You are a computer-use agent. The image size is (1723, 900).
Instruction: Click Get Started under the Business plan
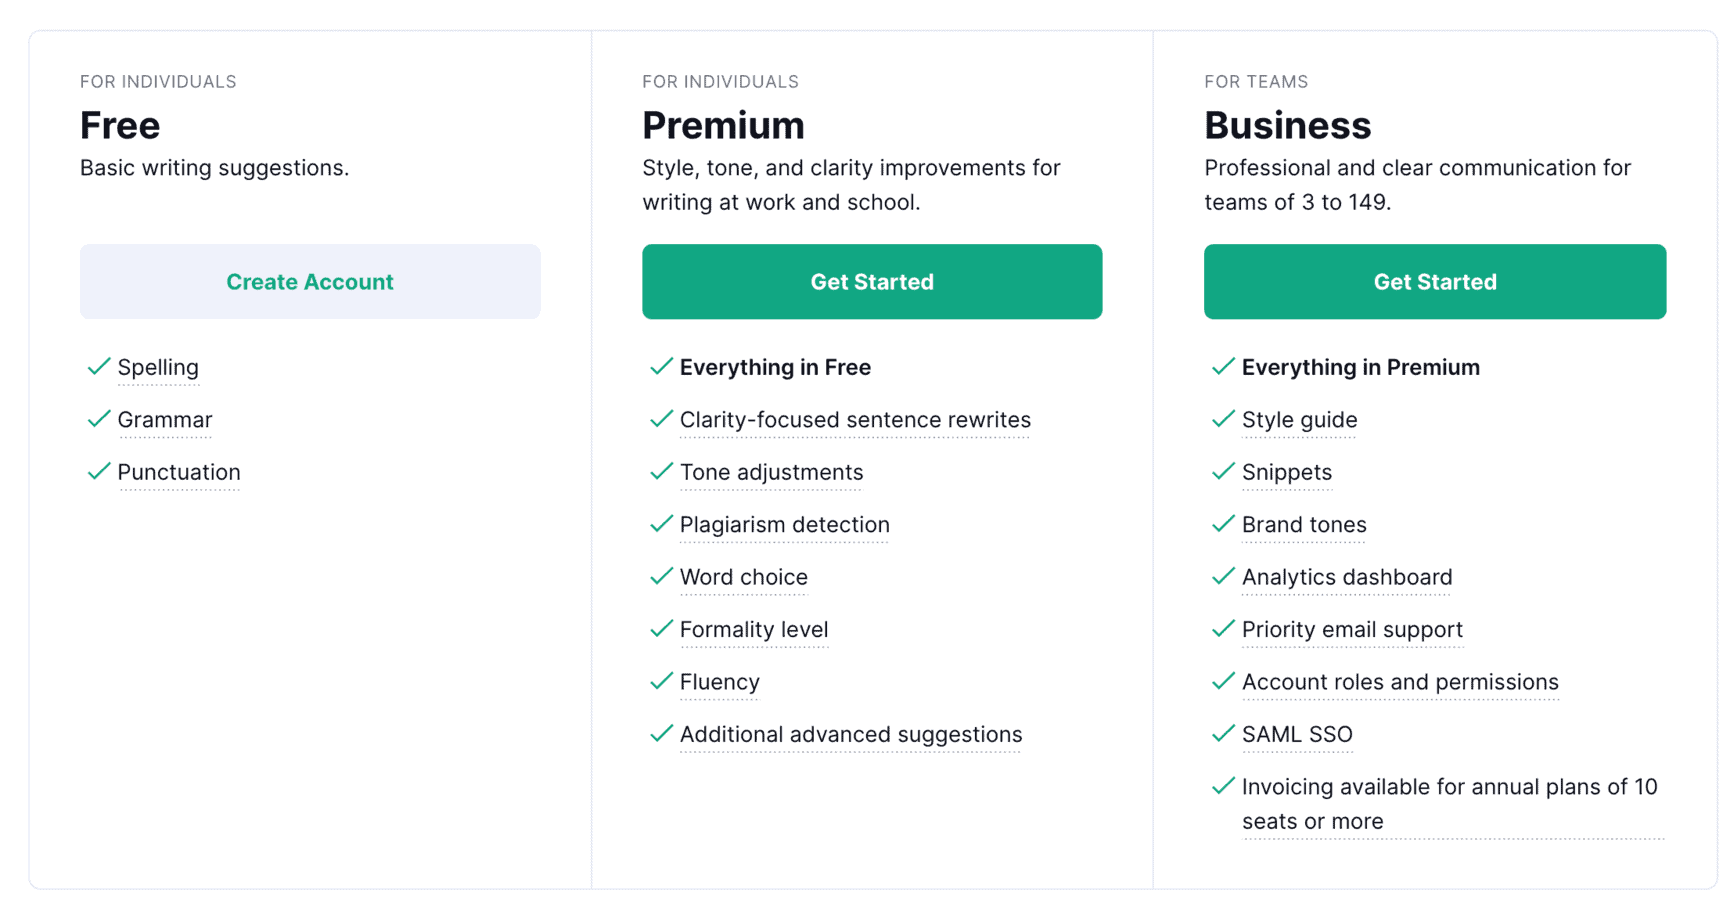1434,281
